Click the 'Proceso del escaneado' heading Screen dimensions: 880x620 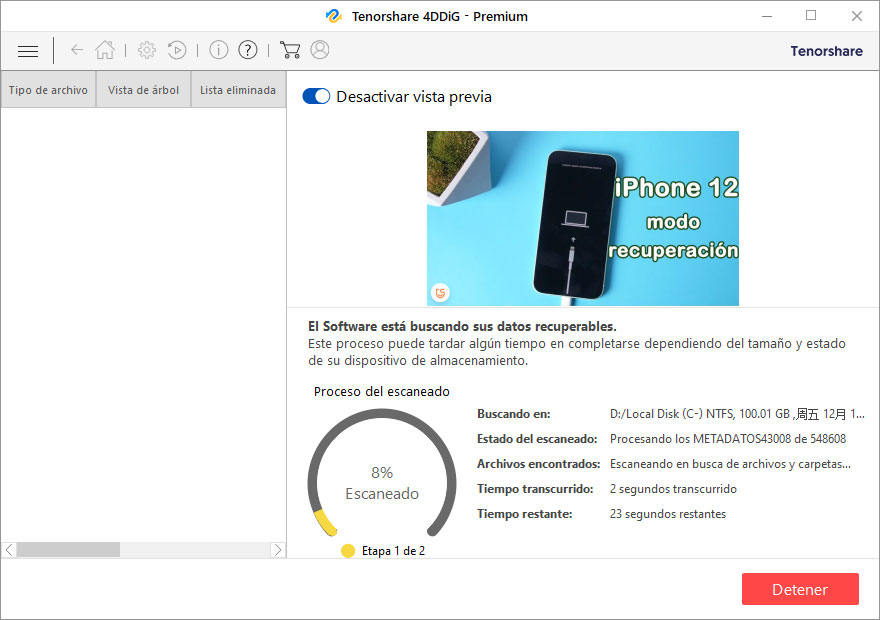(382, 392)
